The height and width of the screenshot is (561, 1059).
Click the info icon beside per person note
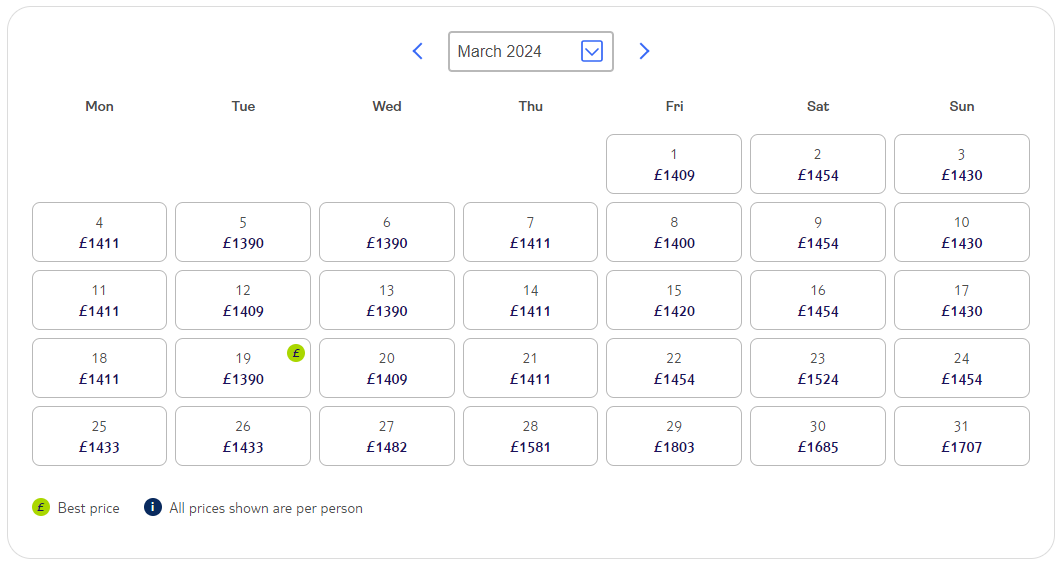coord(153,507)
